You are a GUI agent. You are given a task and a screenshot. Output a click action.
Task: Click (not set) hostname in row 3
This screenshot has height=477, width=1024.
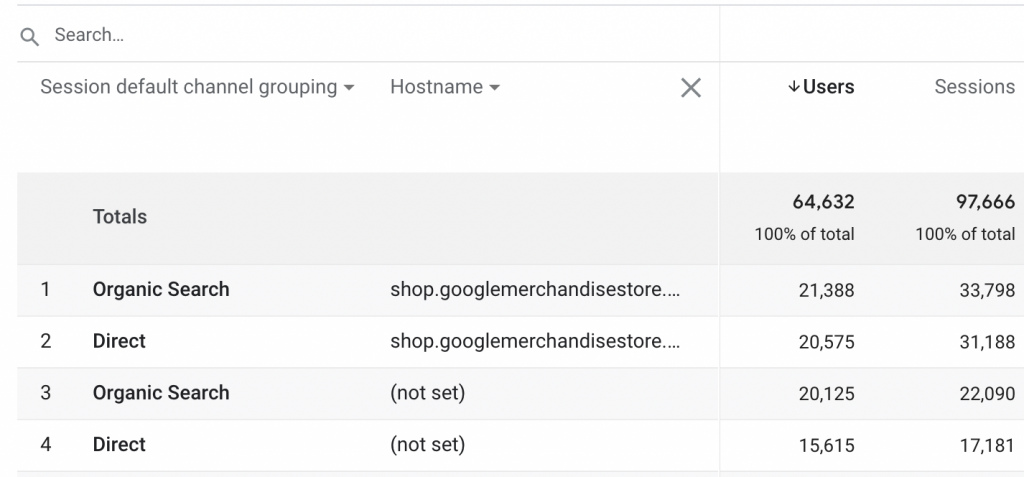[x=428, y=393]
